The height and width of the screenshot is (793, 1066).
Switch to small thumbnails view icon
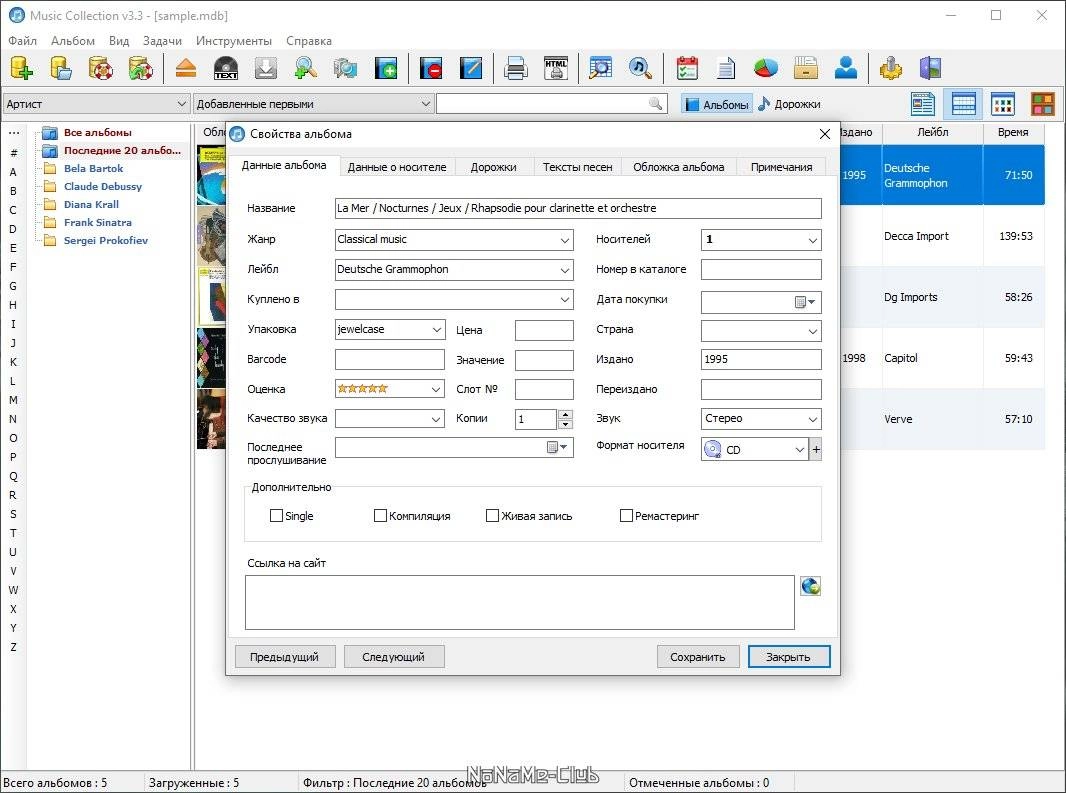(1003, 104)
